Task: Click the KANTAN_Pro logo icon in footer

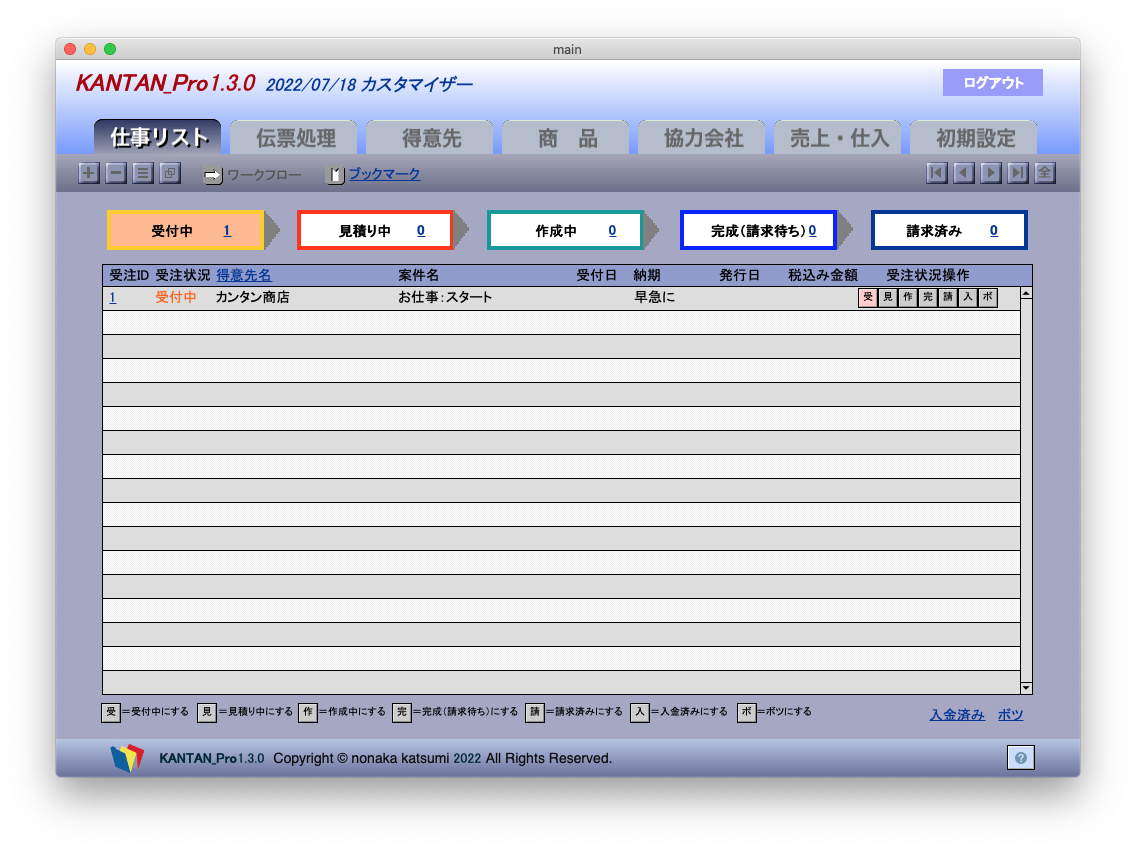Action: [x=128, y=758]
